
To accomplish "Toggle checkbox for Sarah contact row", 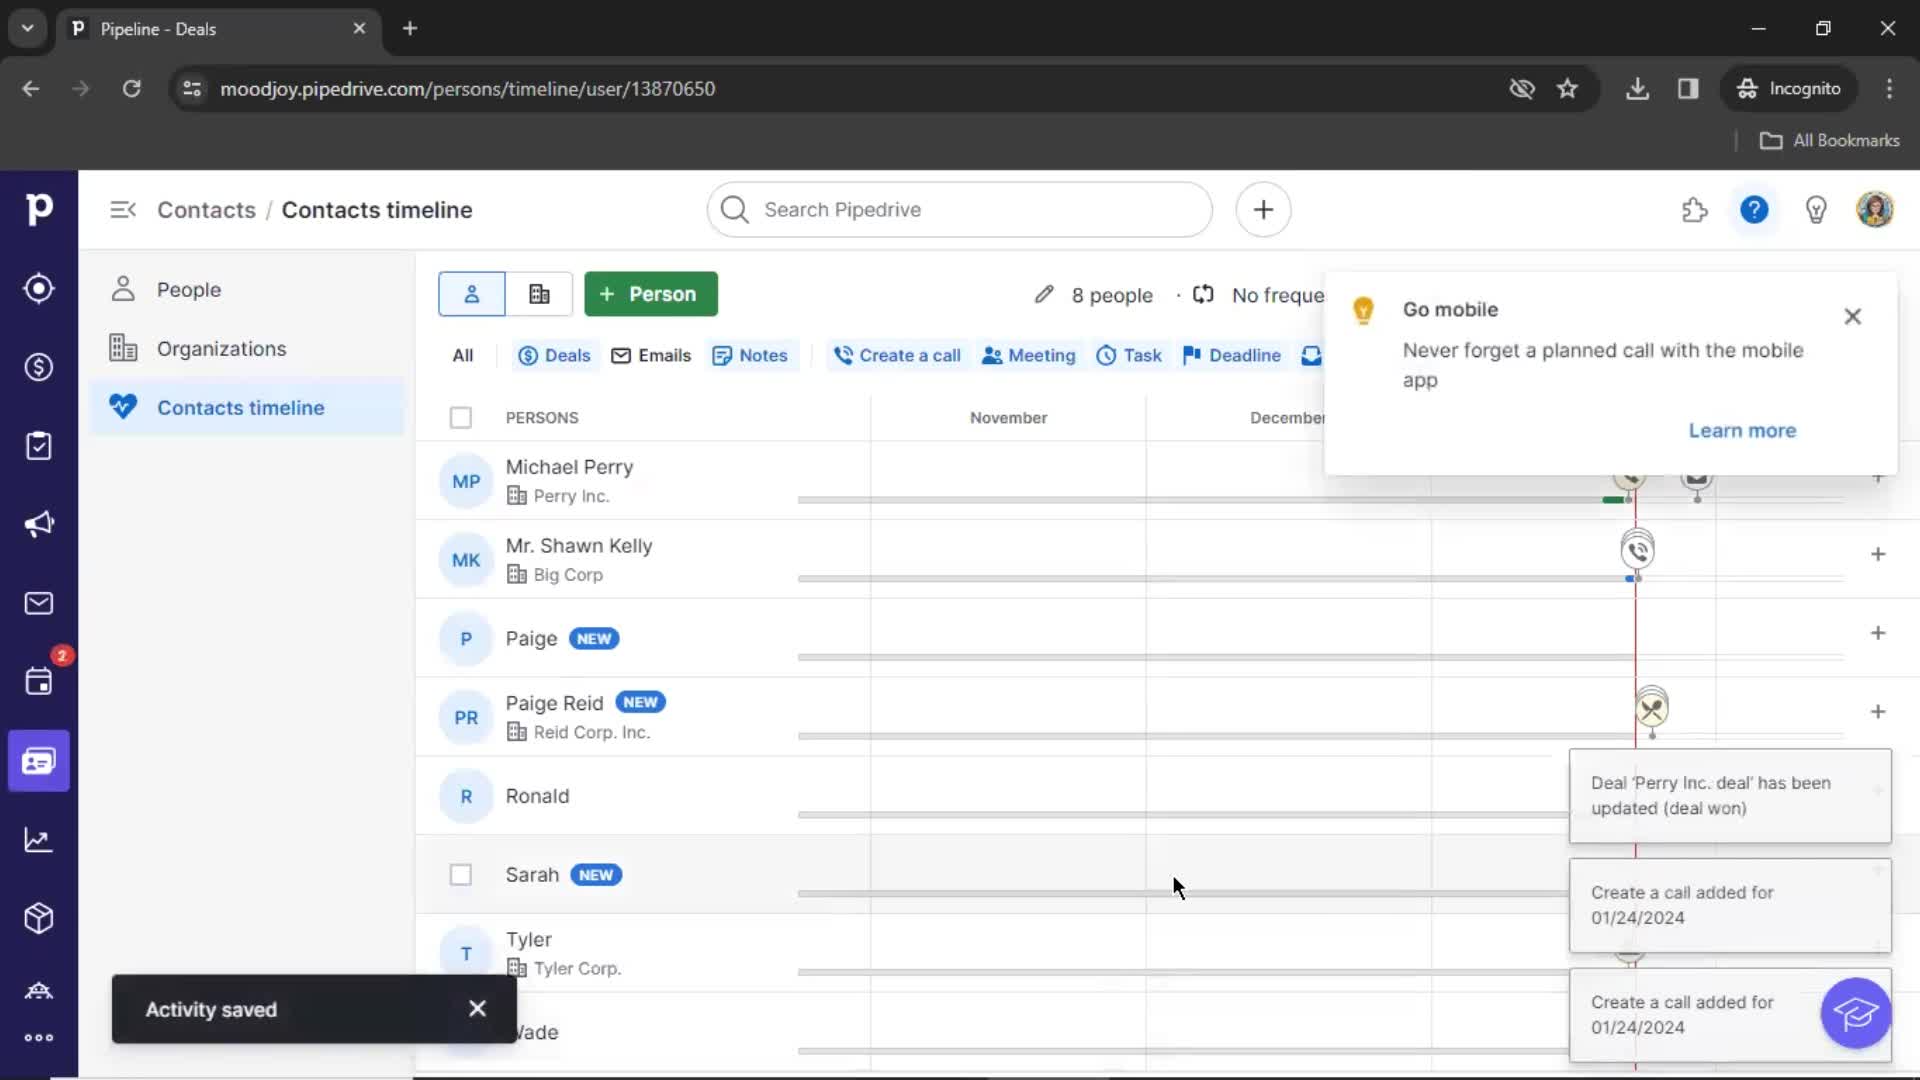I will [x=460, y=874].
